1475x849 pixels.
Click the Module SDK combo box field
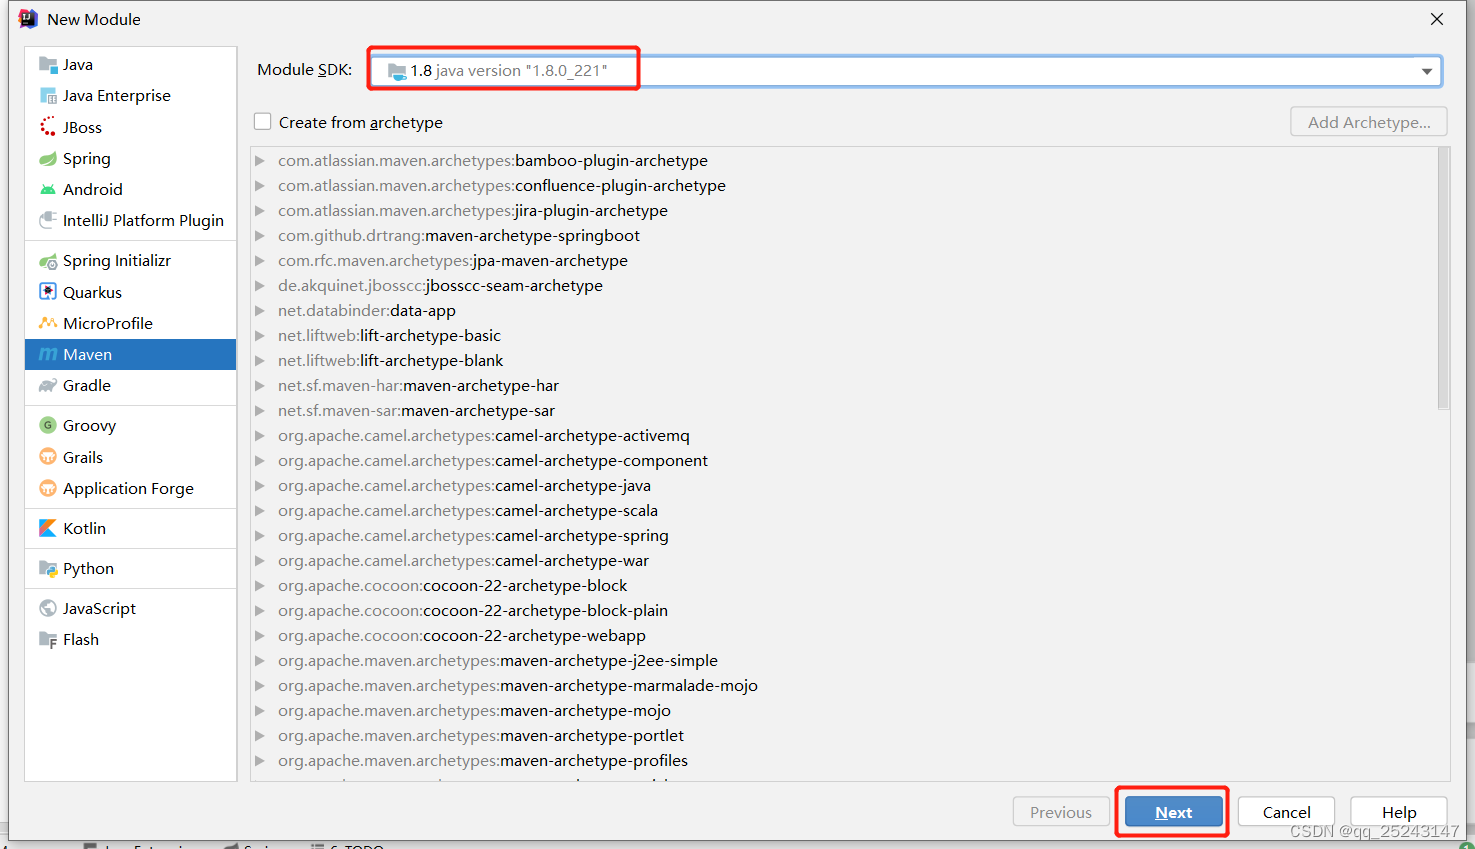click(x=906, y=71)
